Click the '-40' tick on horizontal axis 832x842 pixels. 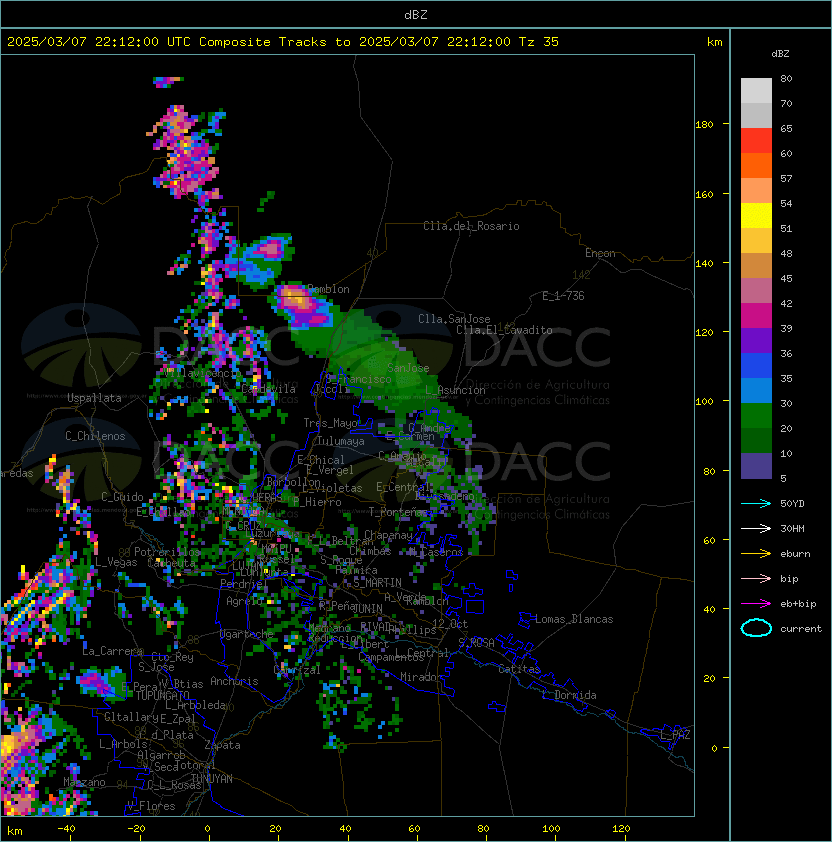(66, 829)
